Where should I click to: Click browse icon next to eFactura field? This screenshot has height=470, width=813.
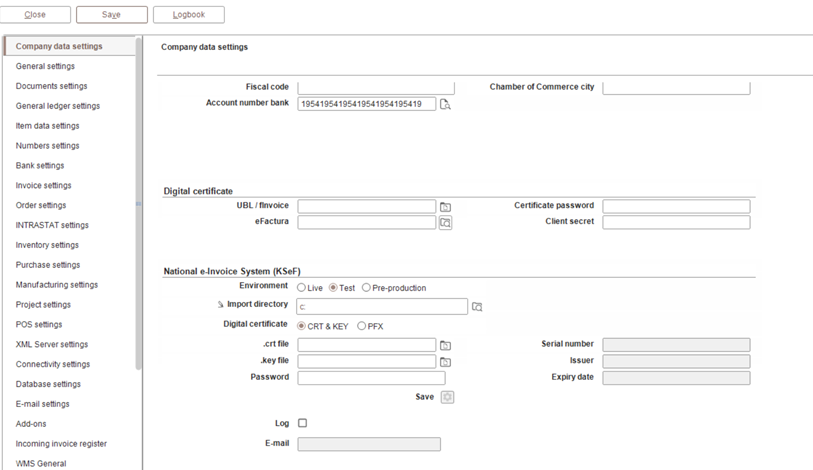pos(446,223)
